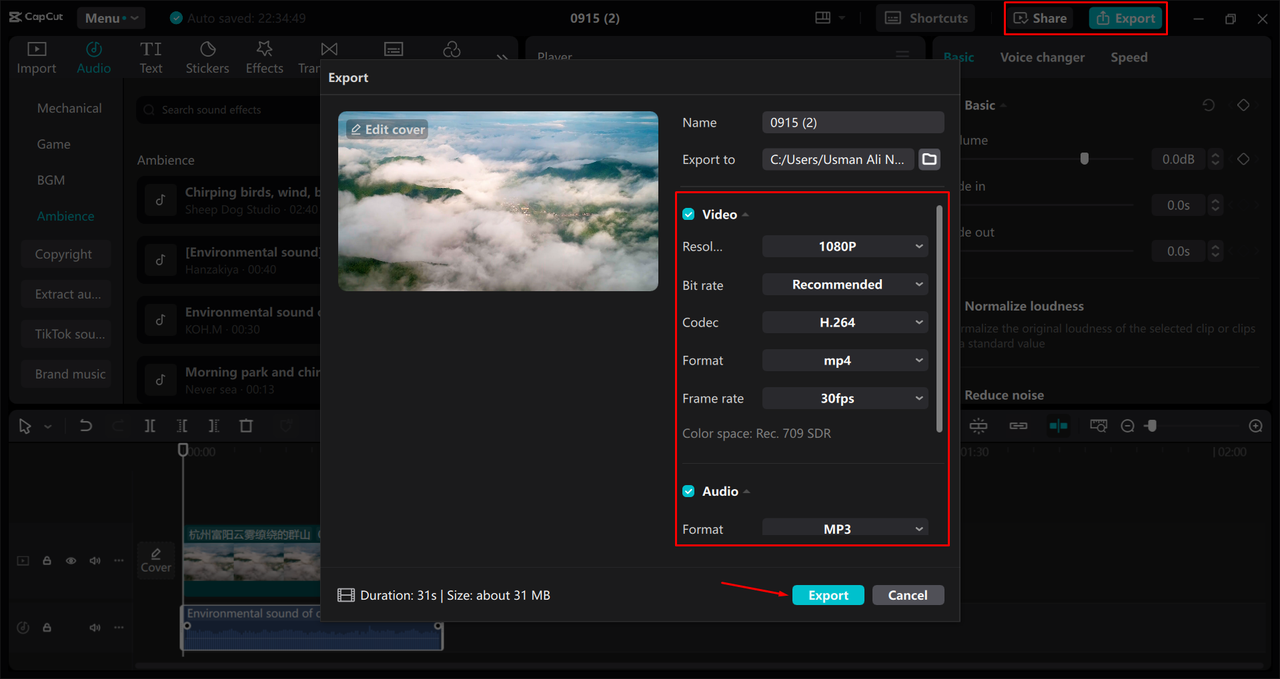Mute the video track speaker
This screenshot has height=679, width=1280.
[x=95, y=561]
